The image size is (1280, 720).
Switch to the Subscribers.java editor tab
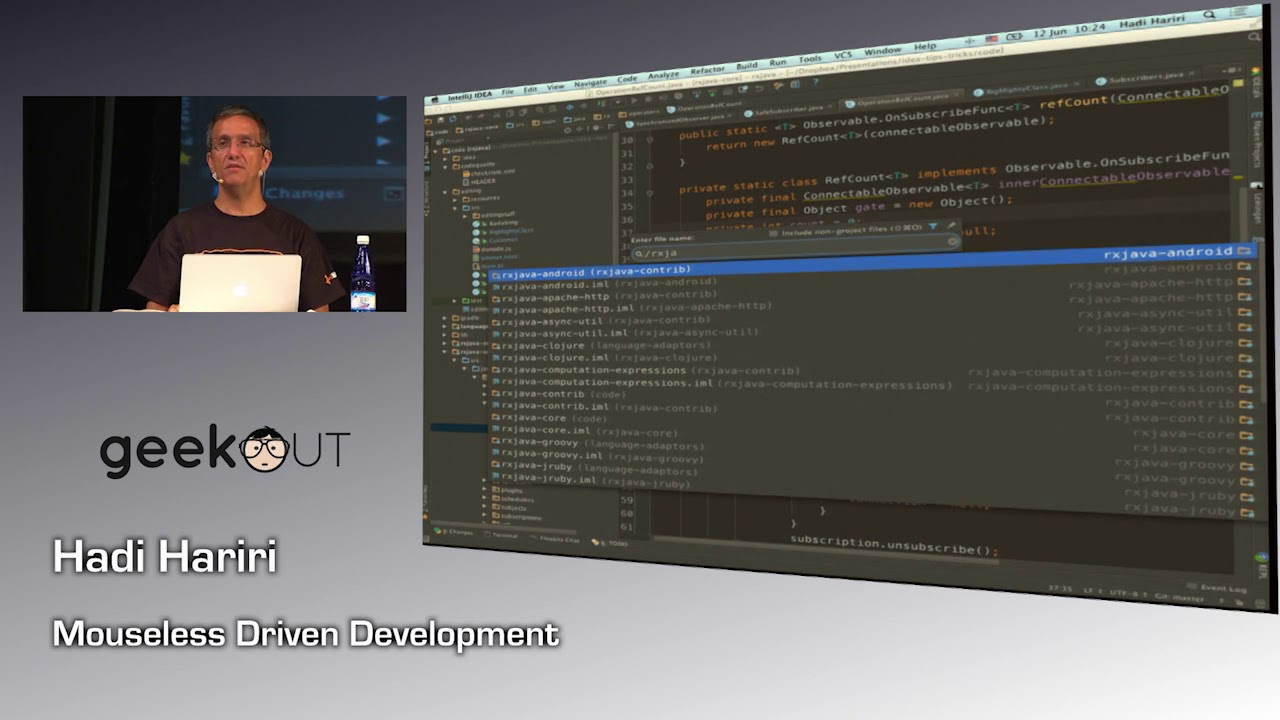click(x=1145, y=76)
